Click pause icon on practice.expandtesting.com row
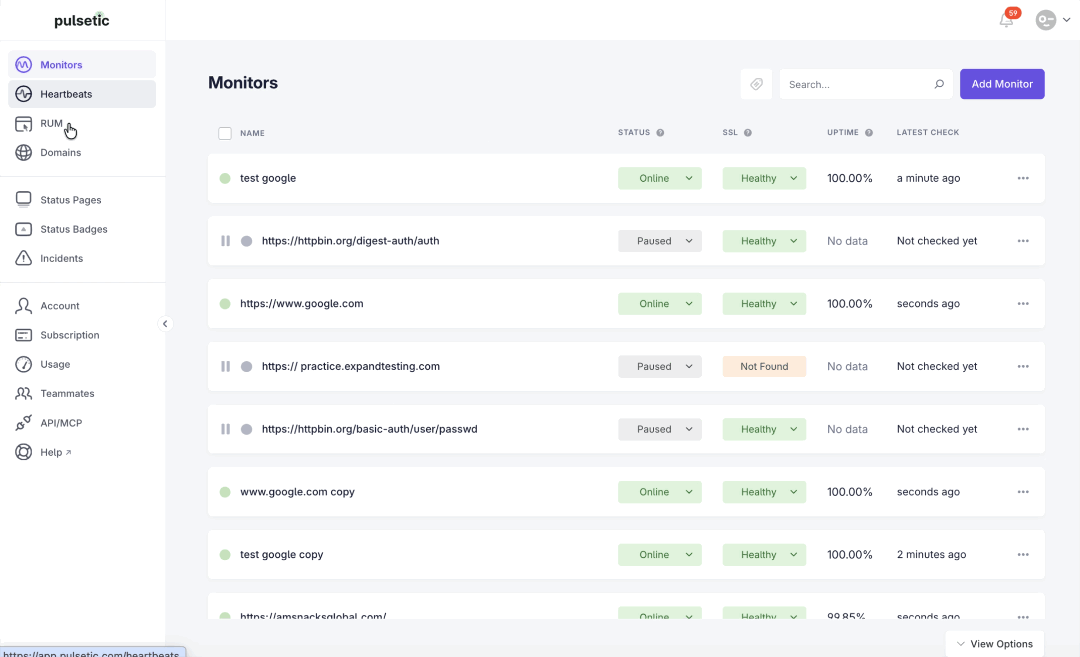 coord(225,366)
